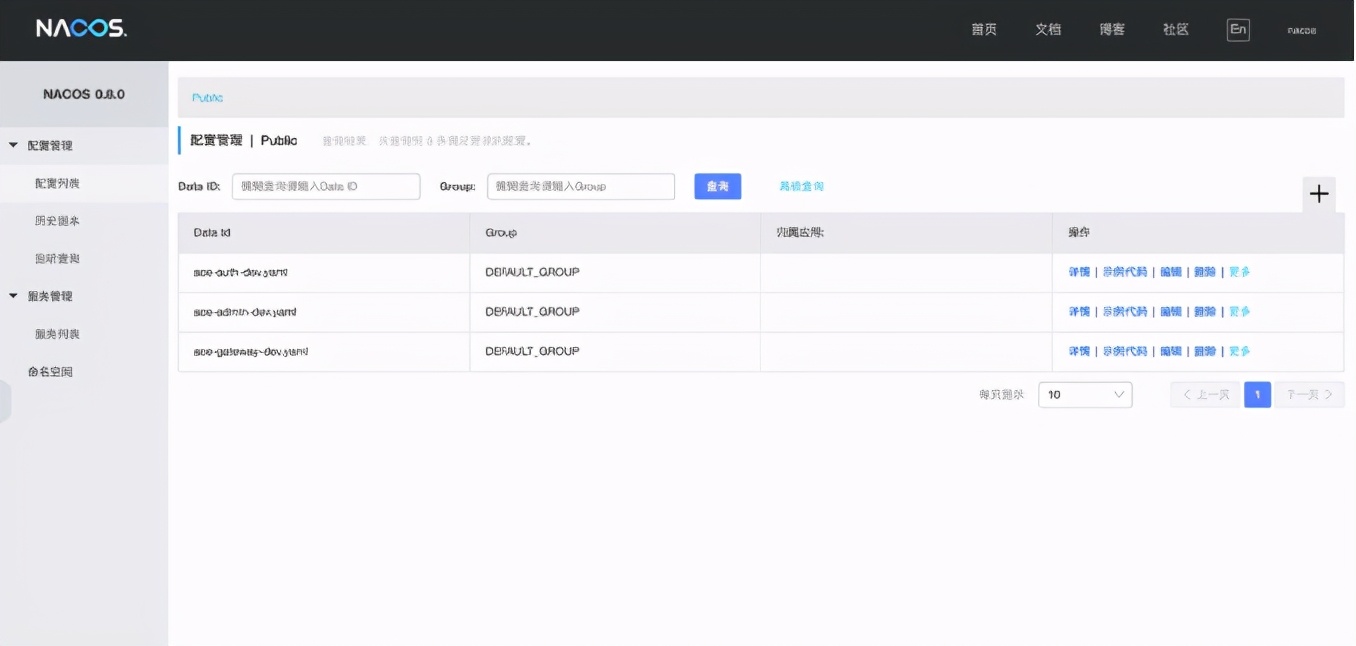The height and width of the screenshot is (646, 1356).
Task: Select the Public namespace tab
Action: point(208,98)
